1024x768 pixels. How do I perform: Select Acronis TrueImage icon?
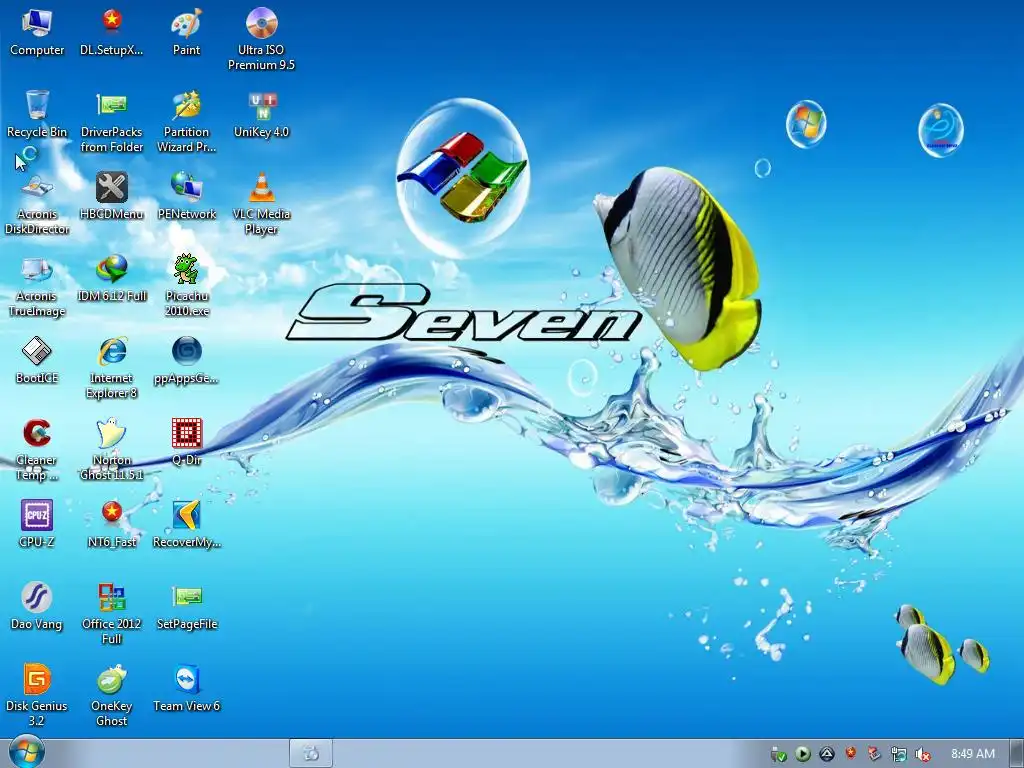(x=37, y=286)
